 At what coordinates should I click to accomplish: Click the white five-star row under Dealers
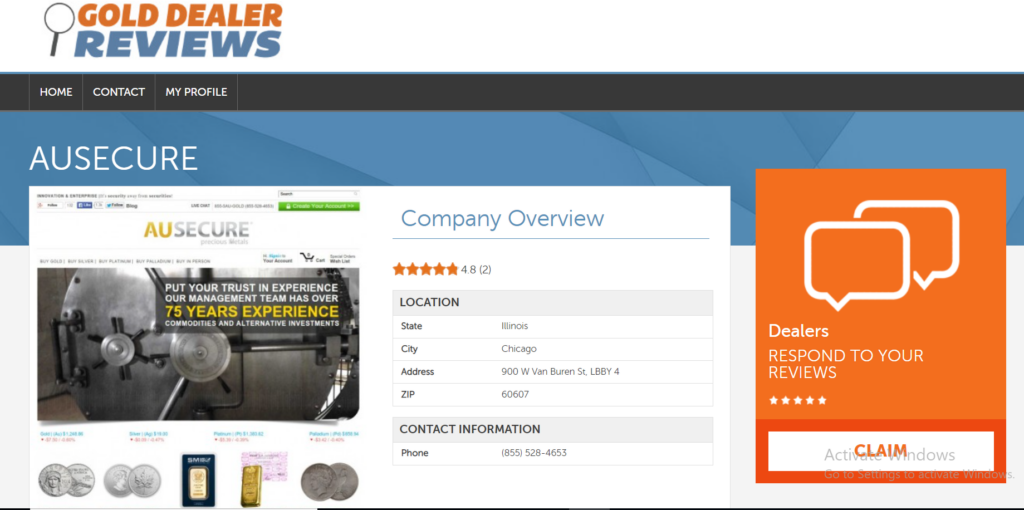[797, 400]
